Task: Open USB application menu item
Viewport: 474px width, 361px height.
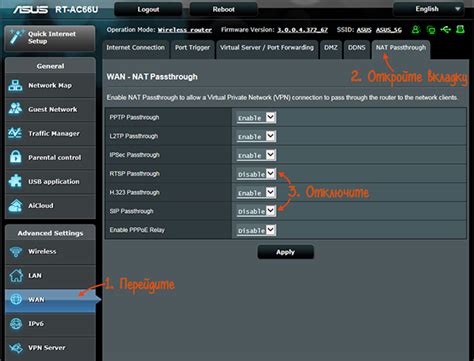Action: point(50,181)
